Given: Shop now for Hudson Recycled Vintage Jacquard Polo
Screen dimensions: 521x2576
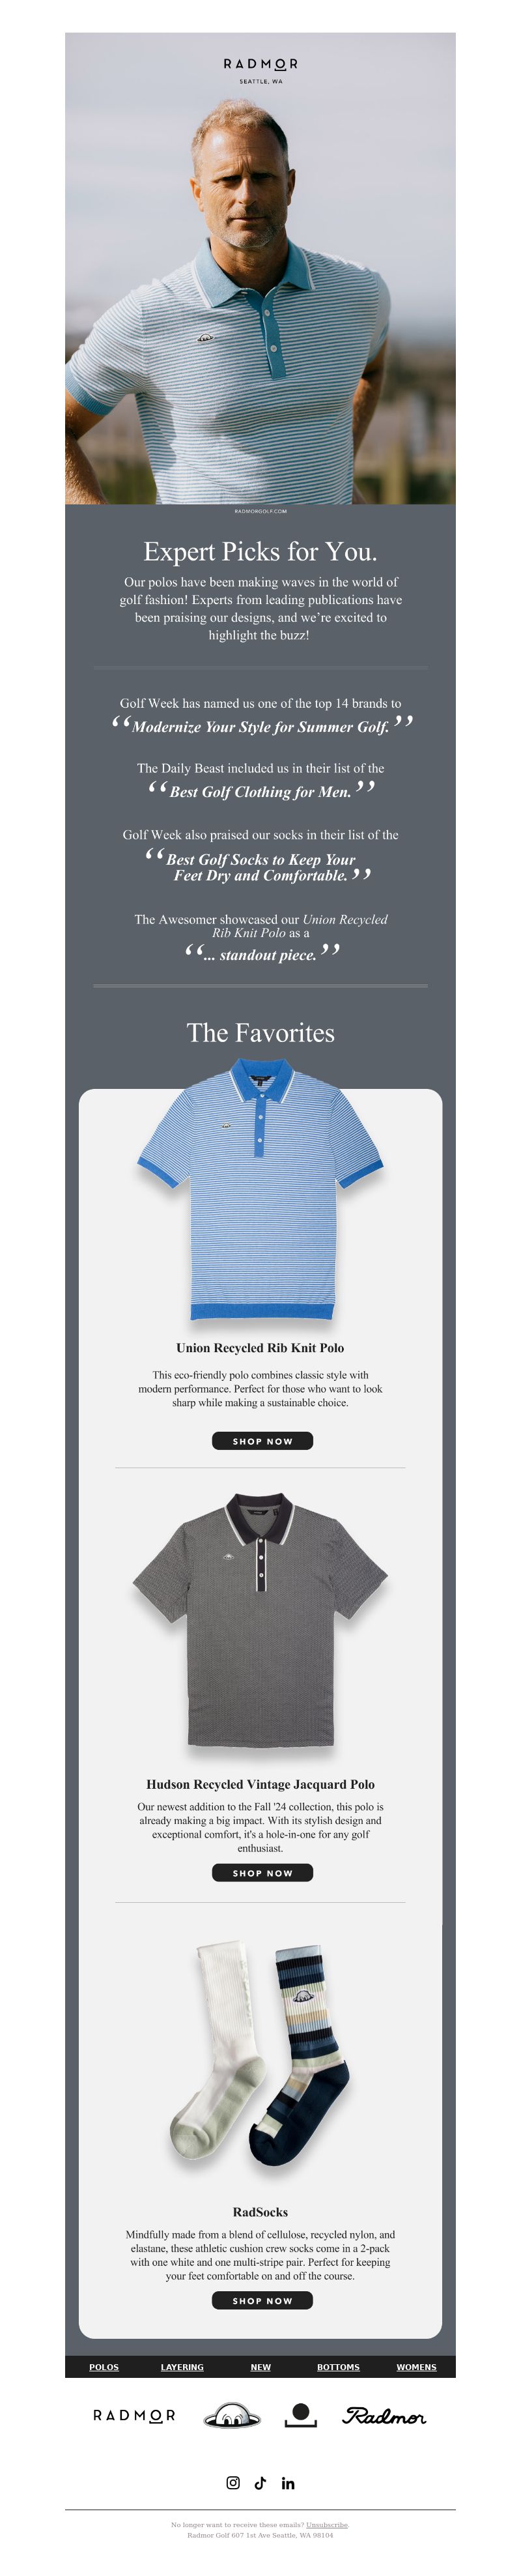Looking at the screenshot, I should 262,1872.
